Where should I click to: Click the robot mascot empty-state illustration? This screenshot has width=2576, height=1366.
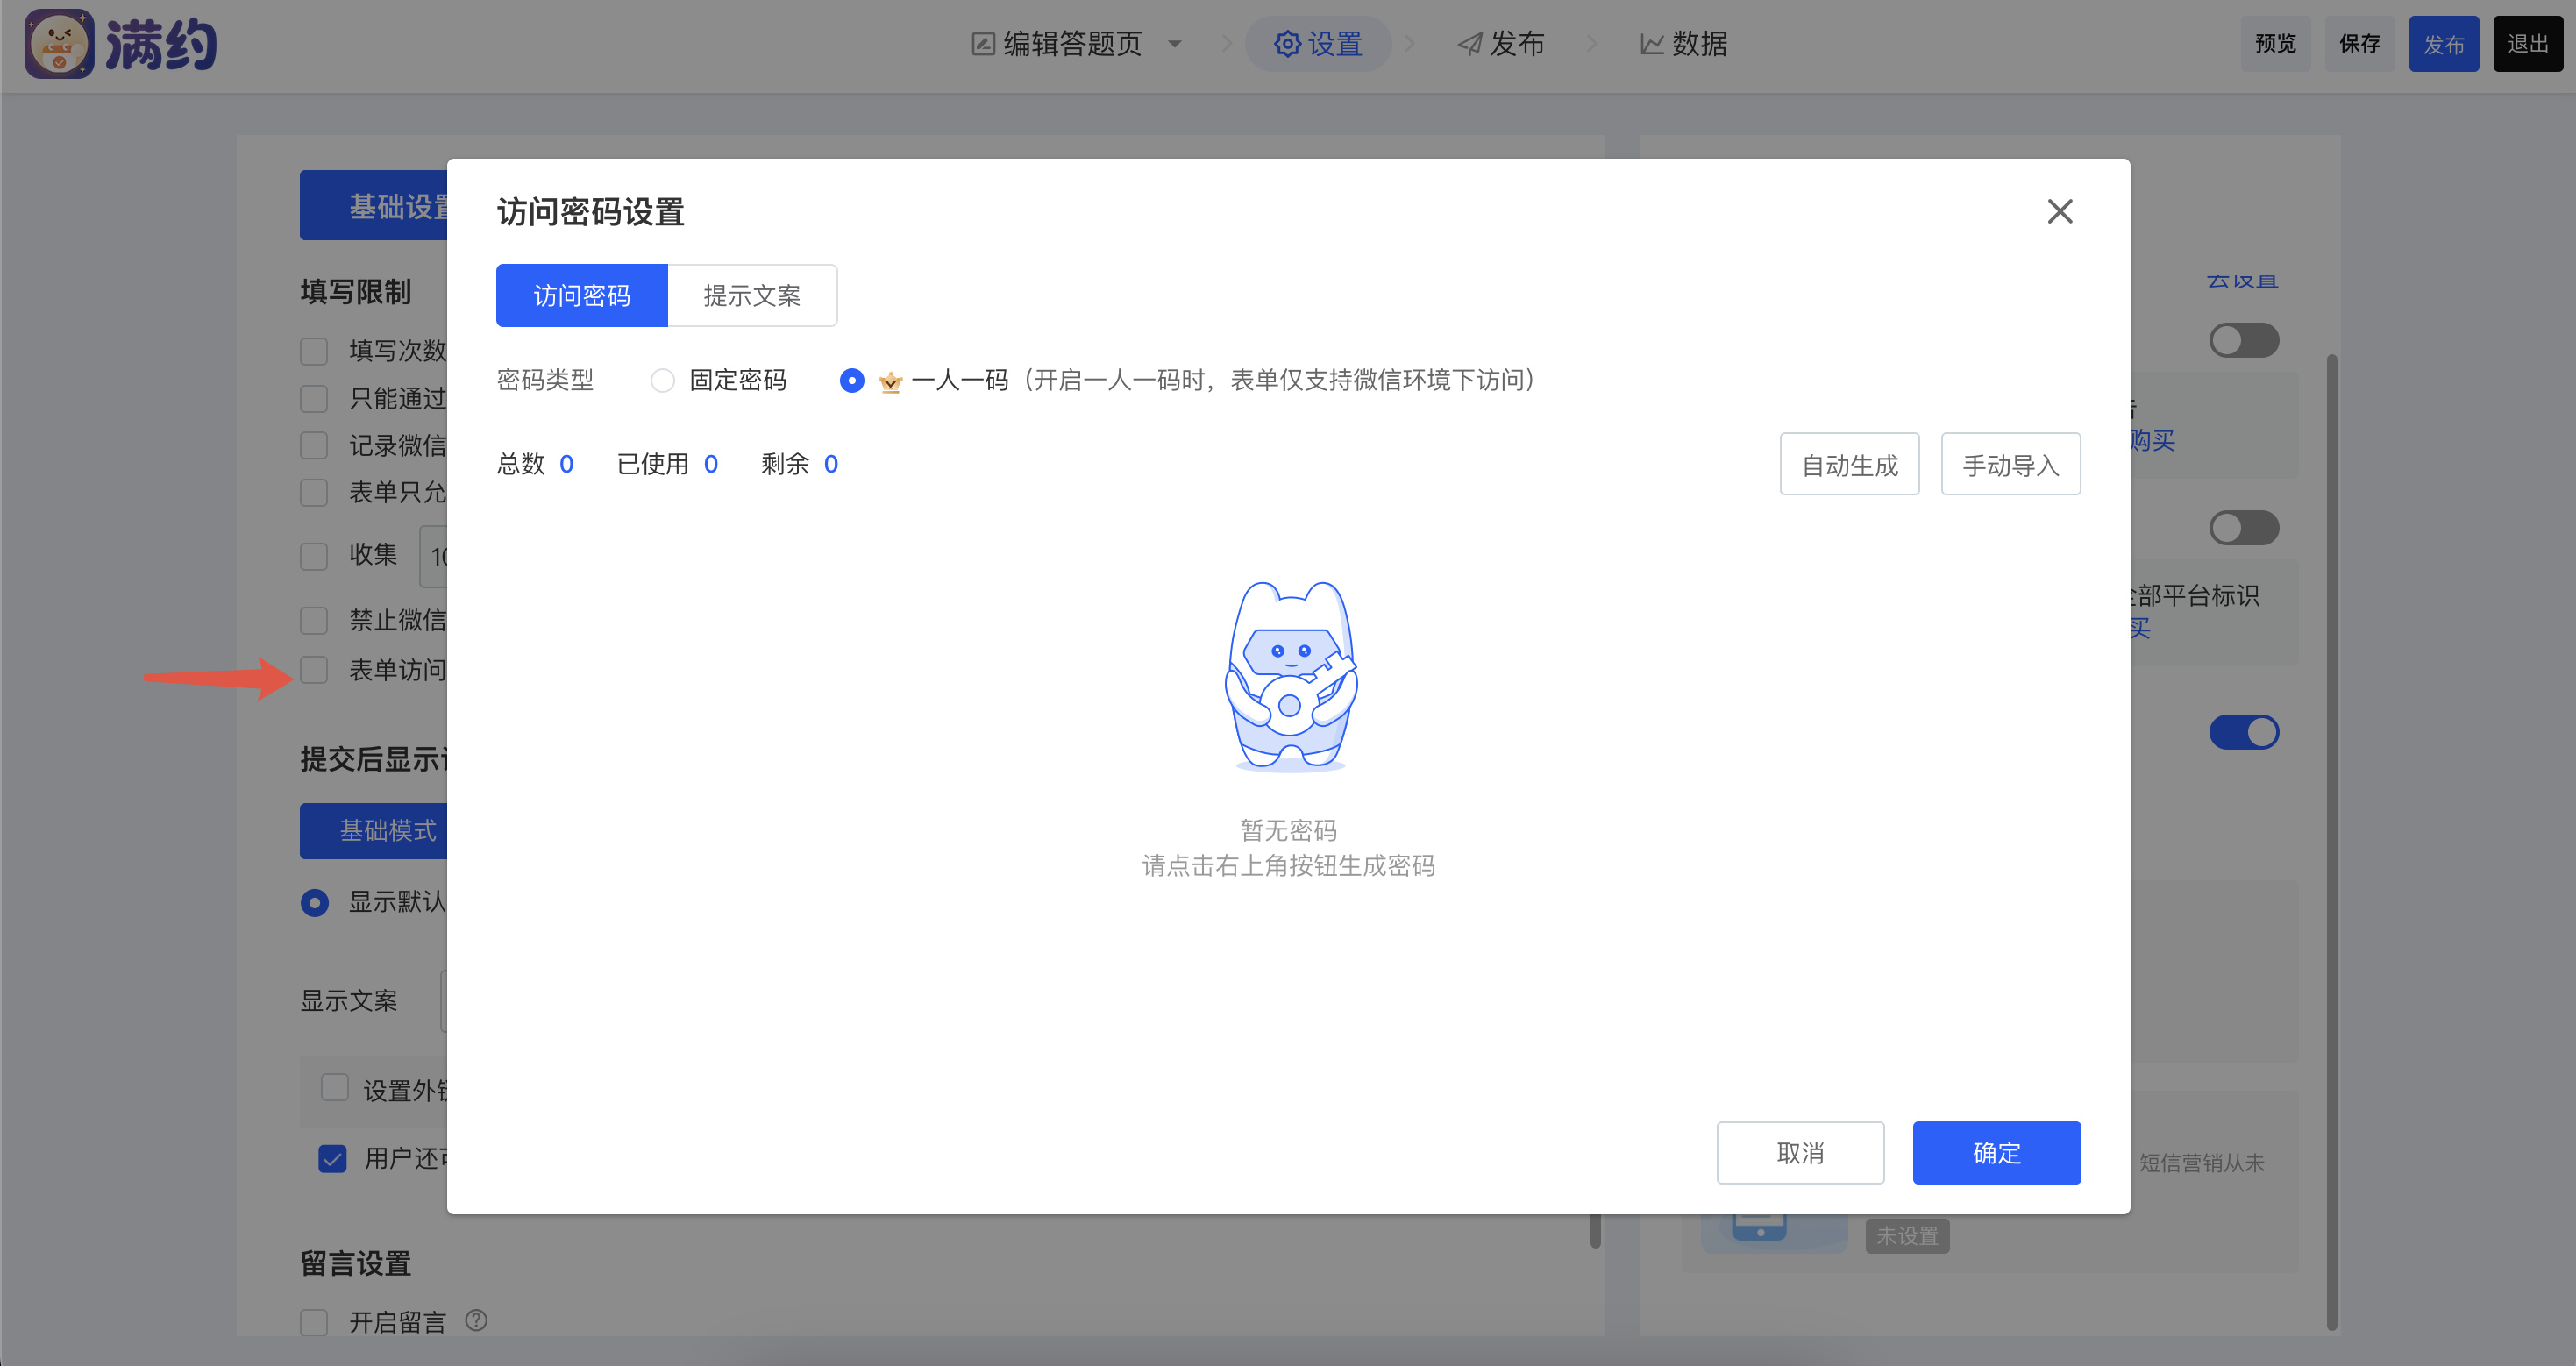(1289, 676)
